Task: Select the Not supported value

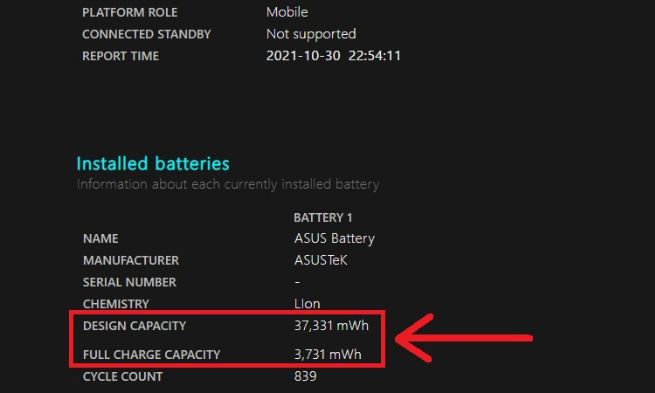Action: click(311, 34)
